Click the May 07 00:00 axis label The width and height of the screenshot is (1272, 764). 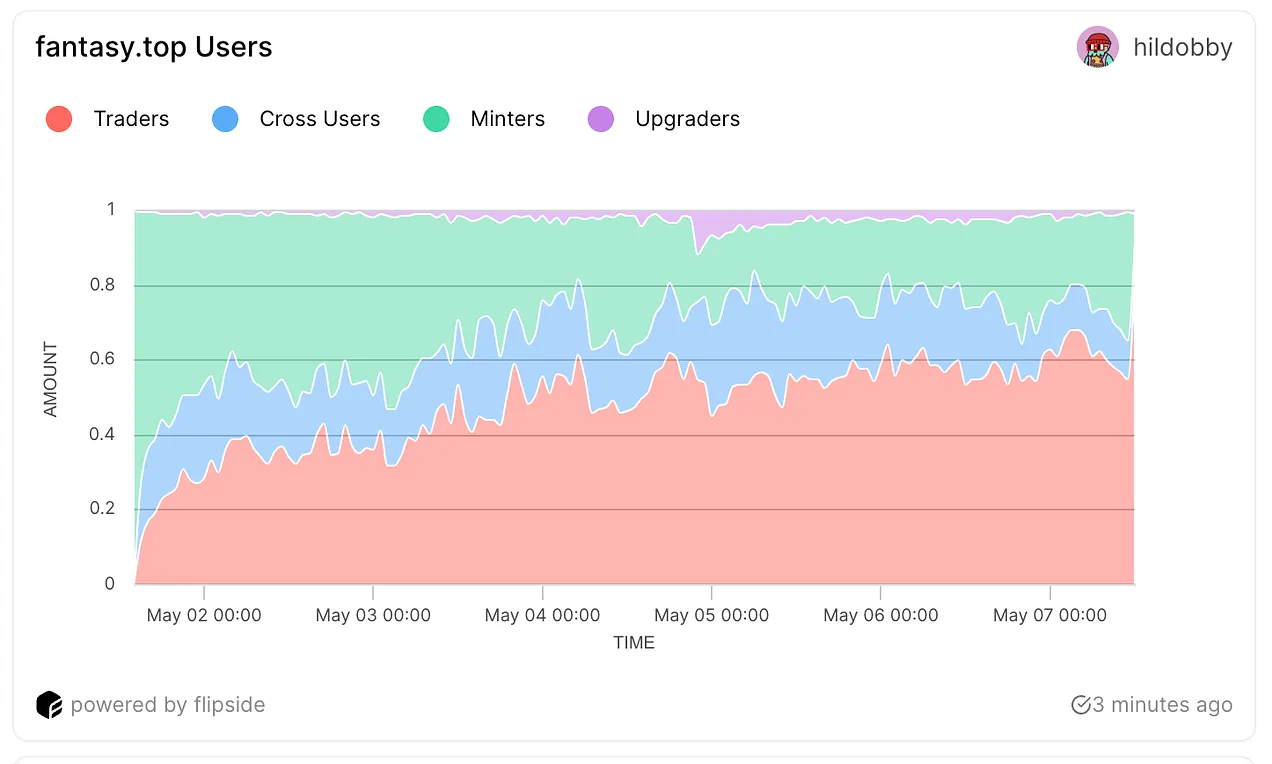tap(1050, 615)
